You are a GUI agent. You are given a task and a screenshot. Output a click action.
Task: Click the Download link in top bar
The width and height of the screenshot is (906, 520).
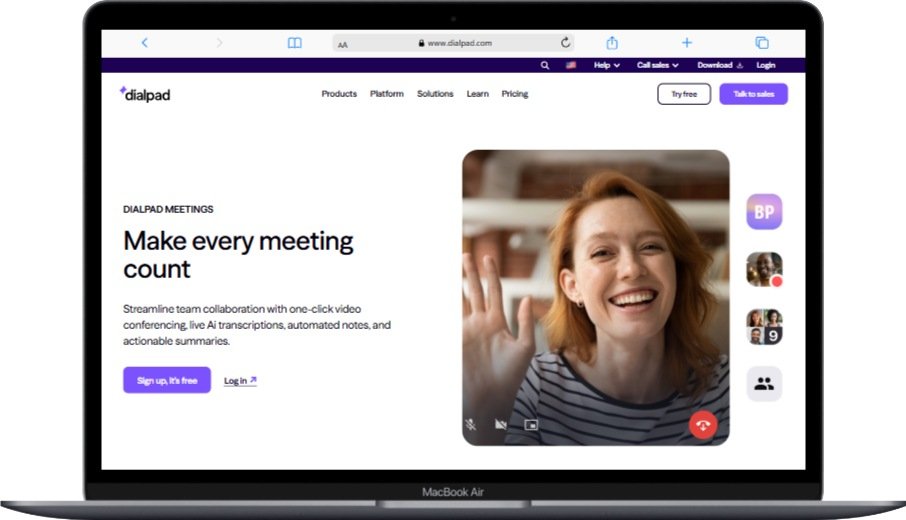720,65
